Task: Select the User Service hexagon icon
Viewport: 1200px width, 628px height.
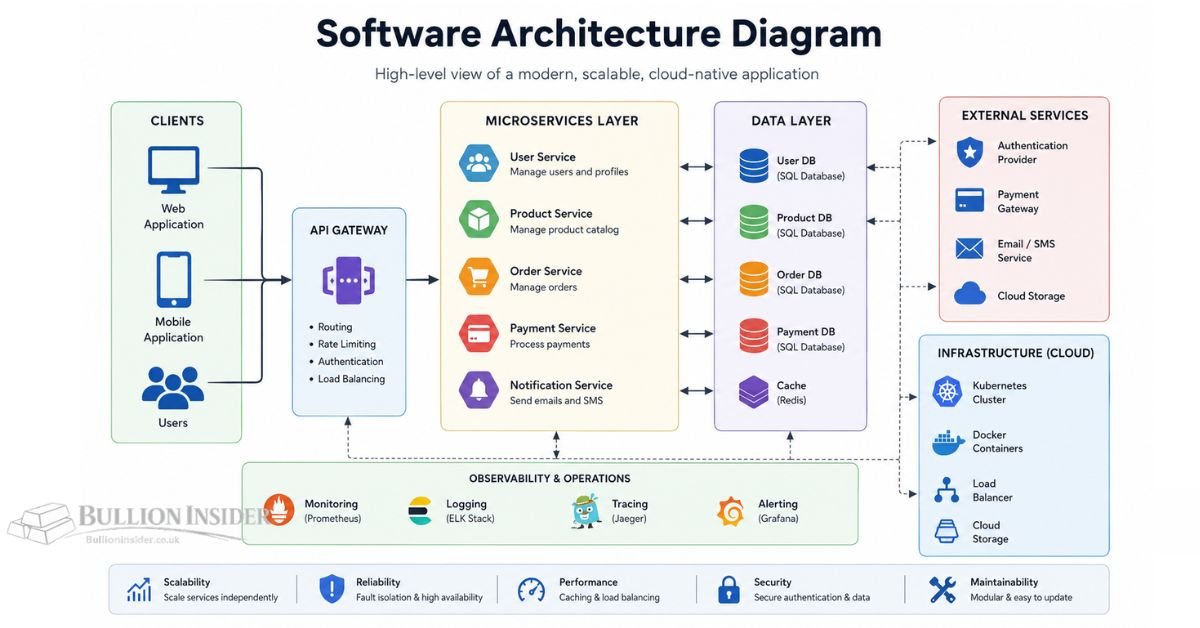Action: 479,163
